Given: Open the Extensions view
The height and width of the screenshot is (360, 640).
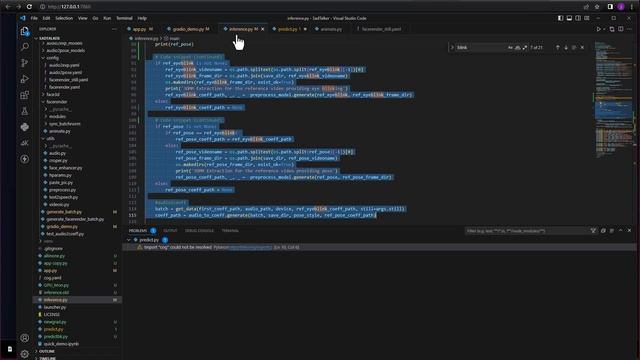Looking at the screenshot, I should (x=24, y=95).
